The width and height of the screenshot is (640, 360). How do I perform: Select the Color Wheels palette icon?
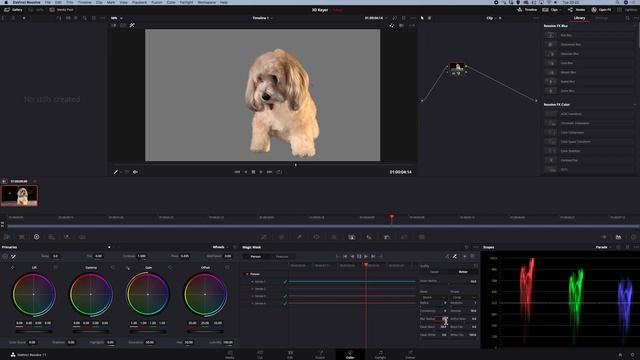click(36, 237)
